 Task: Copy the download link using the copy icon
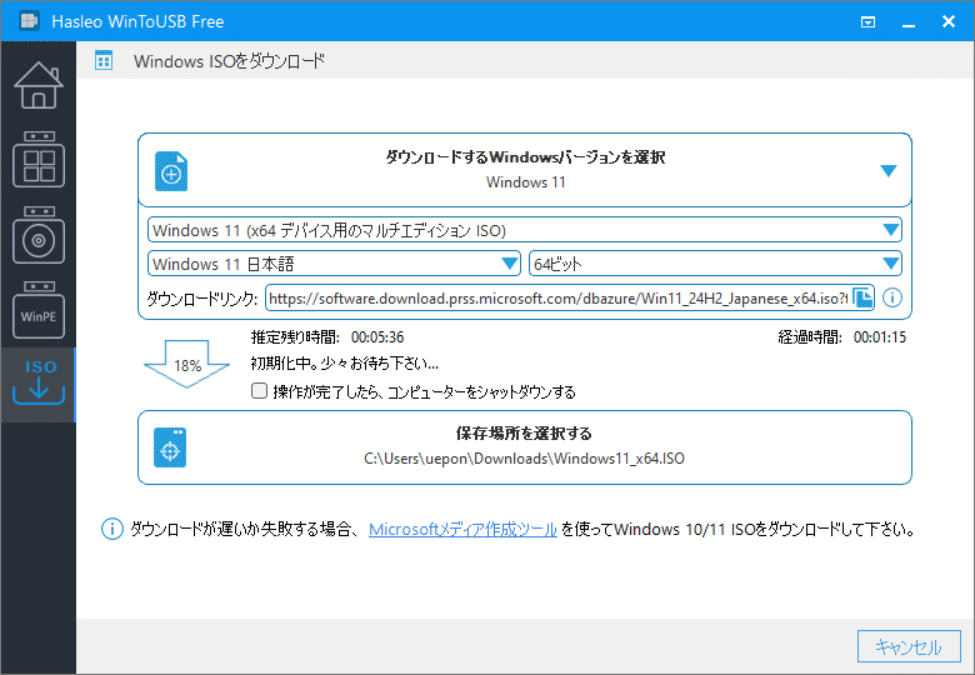coord(862,297)
